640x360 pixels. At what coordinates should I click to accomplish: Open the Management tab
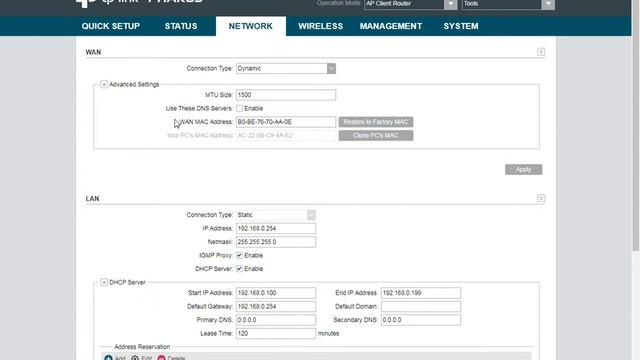coord(391,26)
